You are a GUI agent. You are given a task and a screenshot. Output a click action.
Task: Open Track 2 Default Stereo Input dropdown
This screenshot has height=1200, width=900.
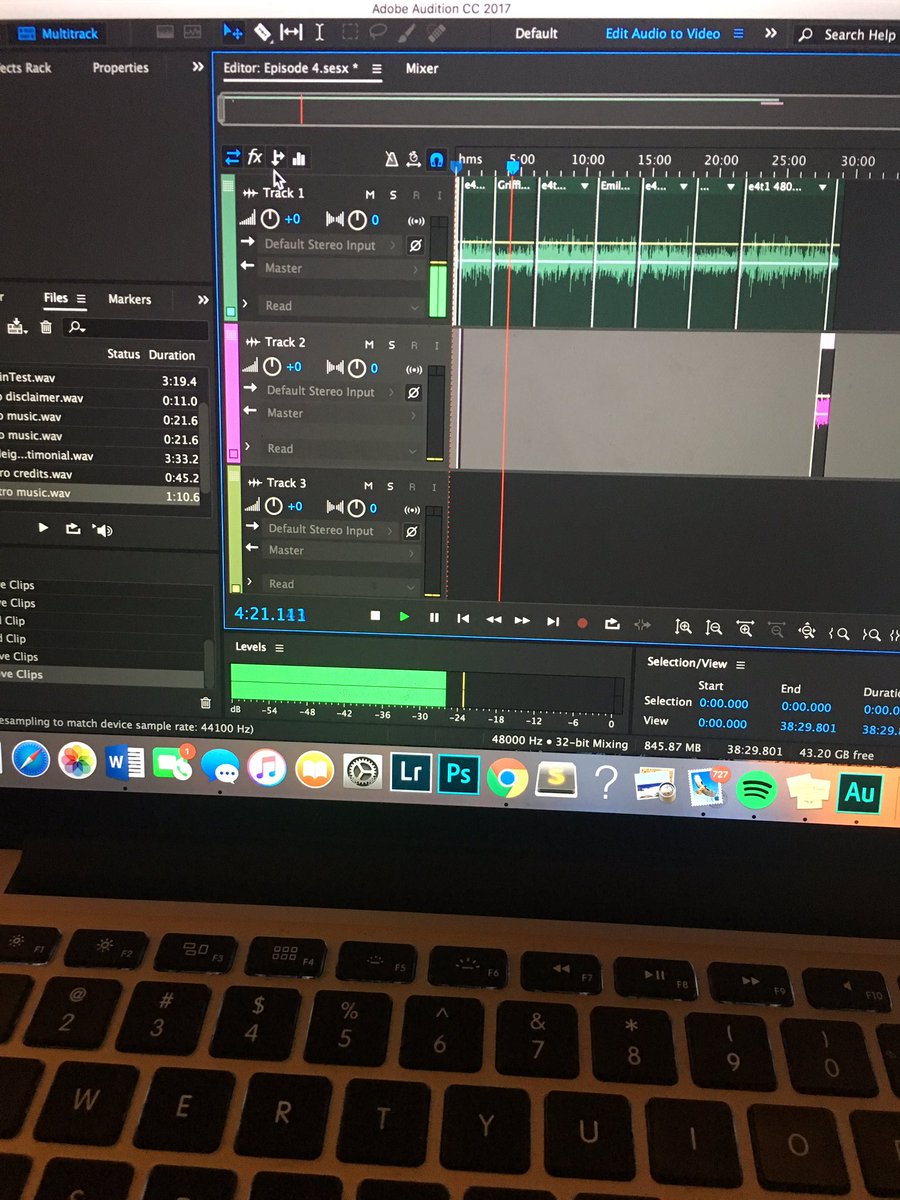(x=333, y=392)
